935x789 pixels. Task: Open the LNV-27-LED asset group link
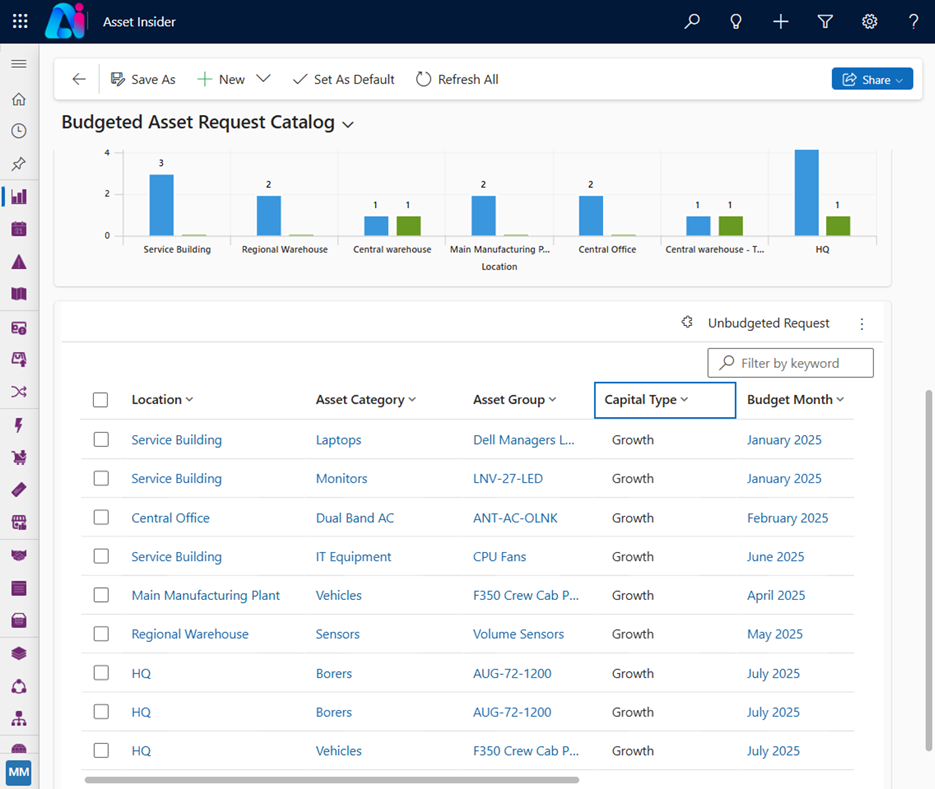pos(508,479)
